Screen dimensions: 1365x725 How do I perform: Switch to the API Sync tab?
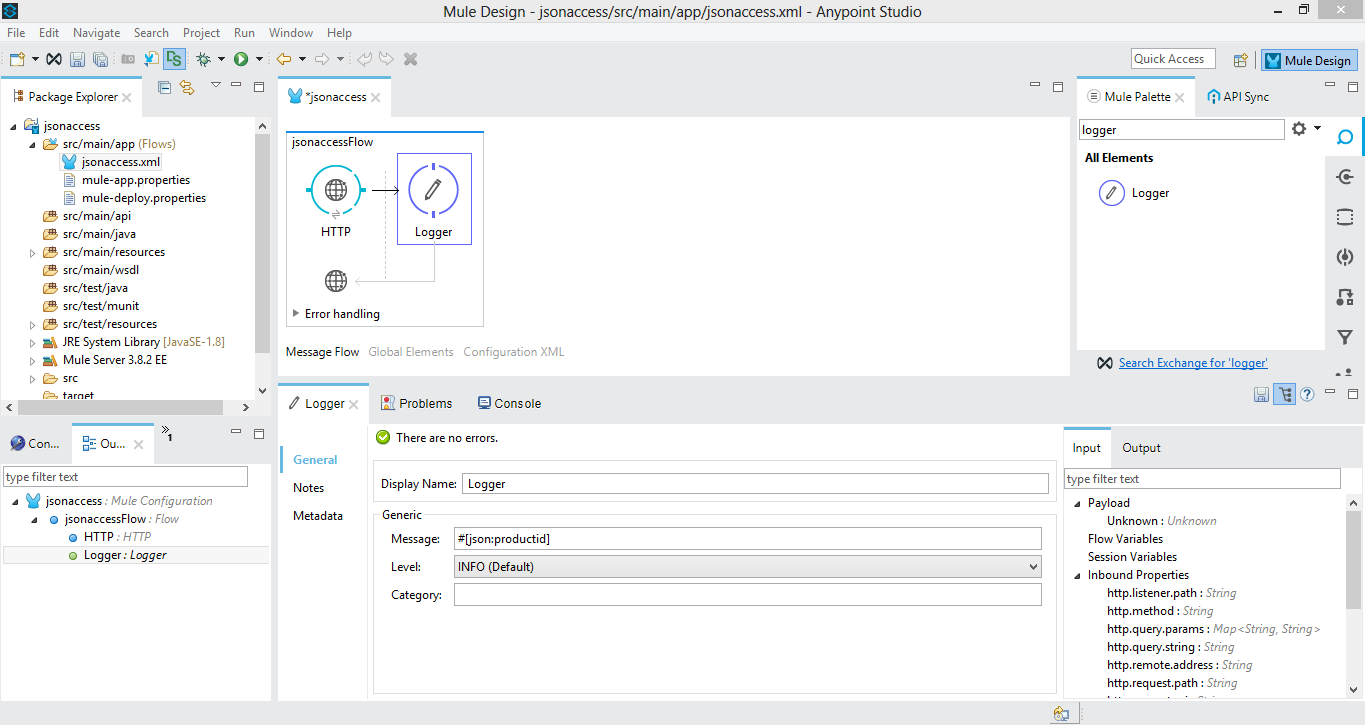pyautogui.click(x=1238, y=97)
